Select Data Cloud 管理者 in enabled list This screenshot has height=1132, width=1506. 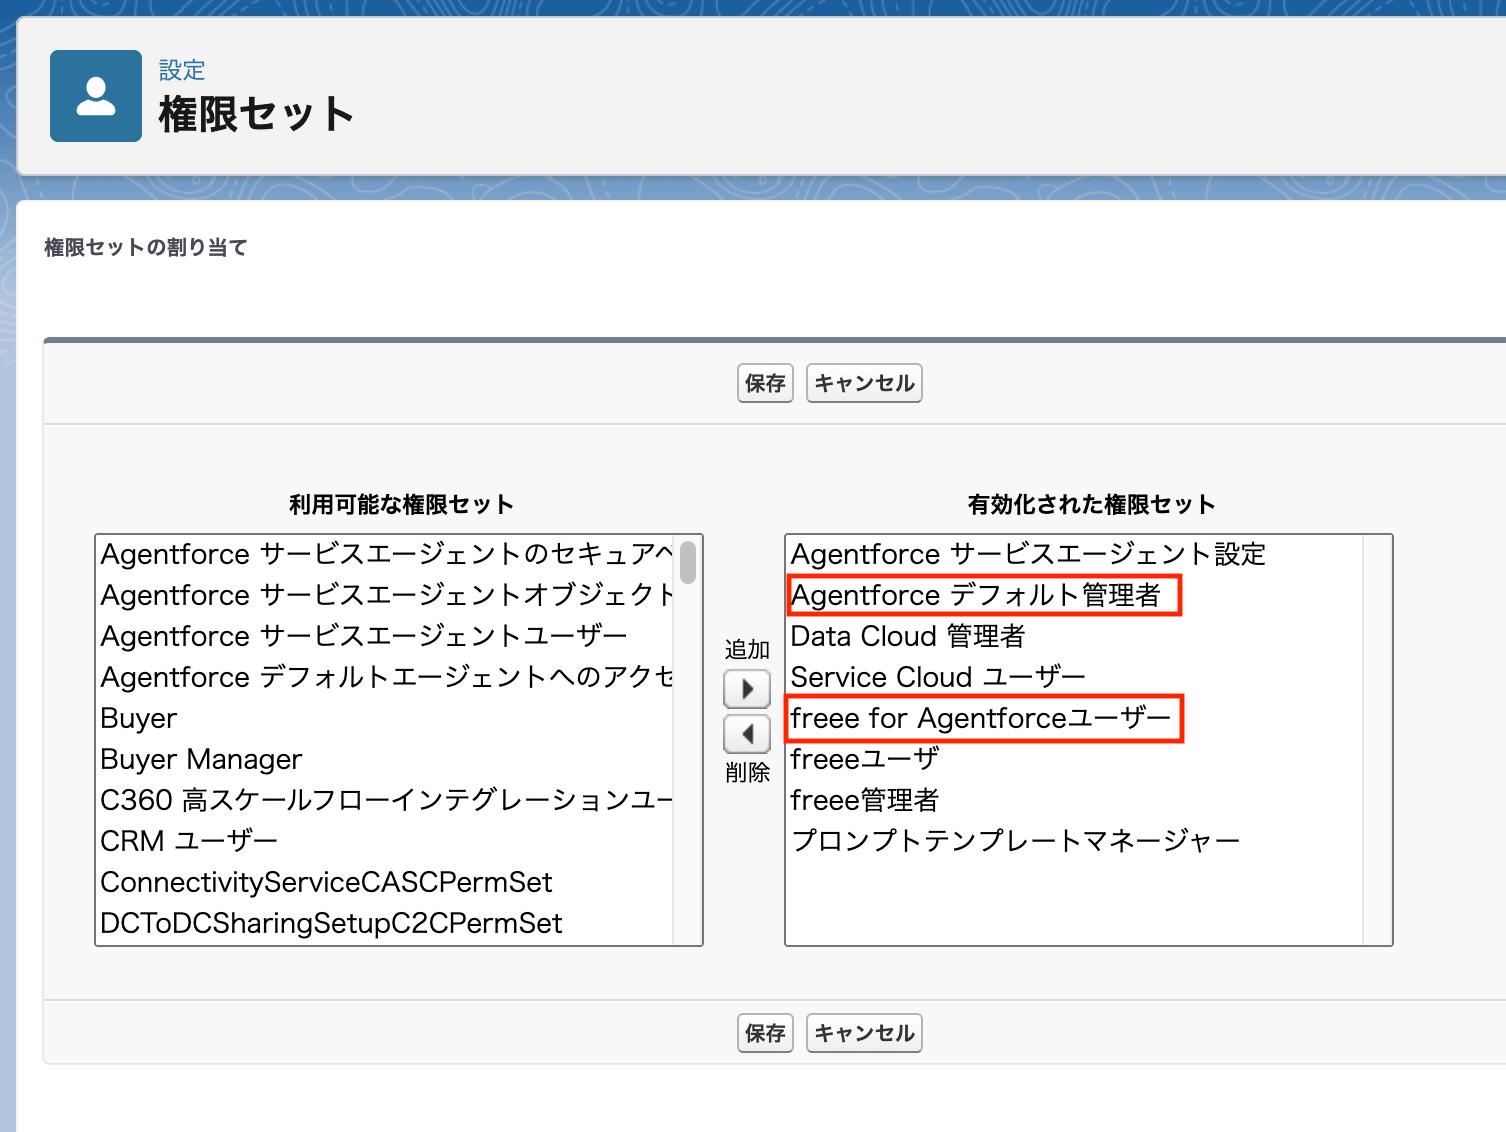1075,636
